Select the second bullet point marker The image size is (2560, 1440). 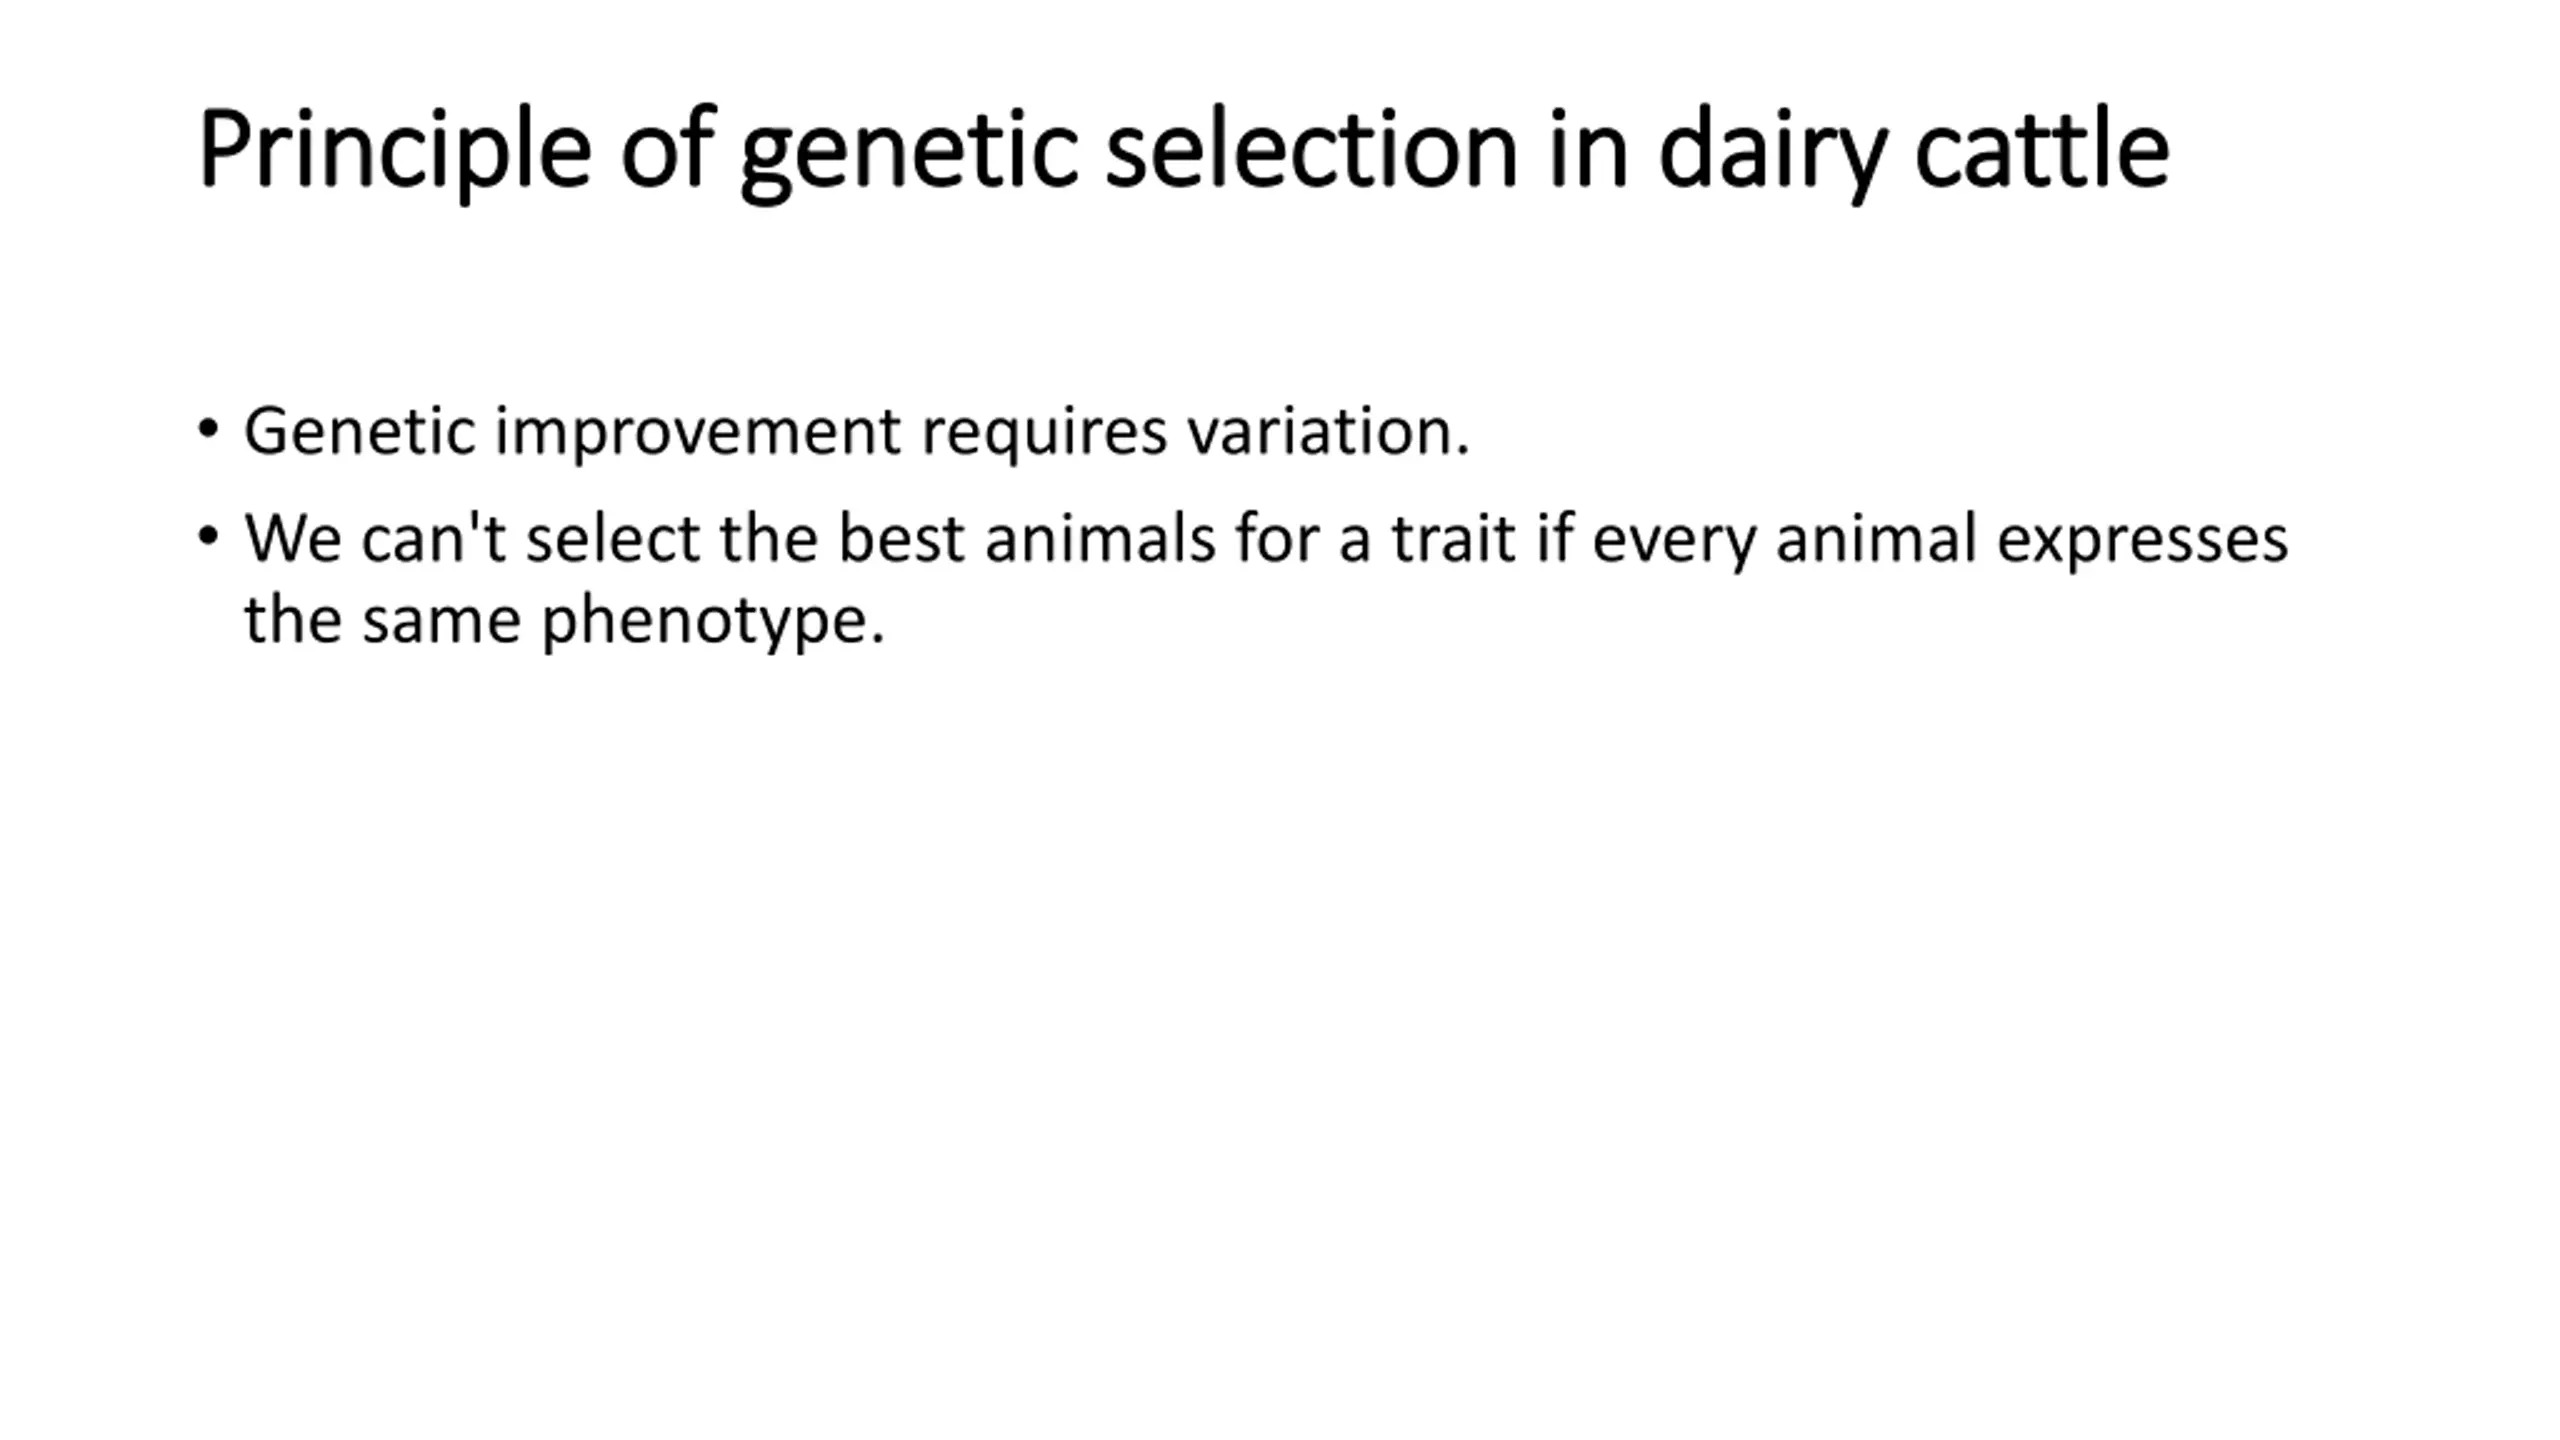(208, 537)
